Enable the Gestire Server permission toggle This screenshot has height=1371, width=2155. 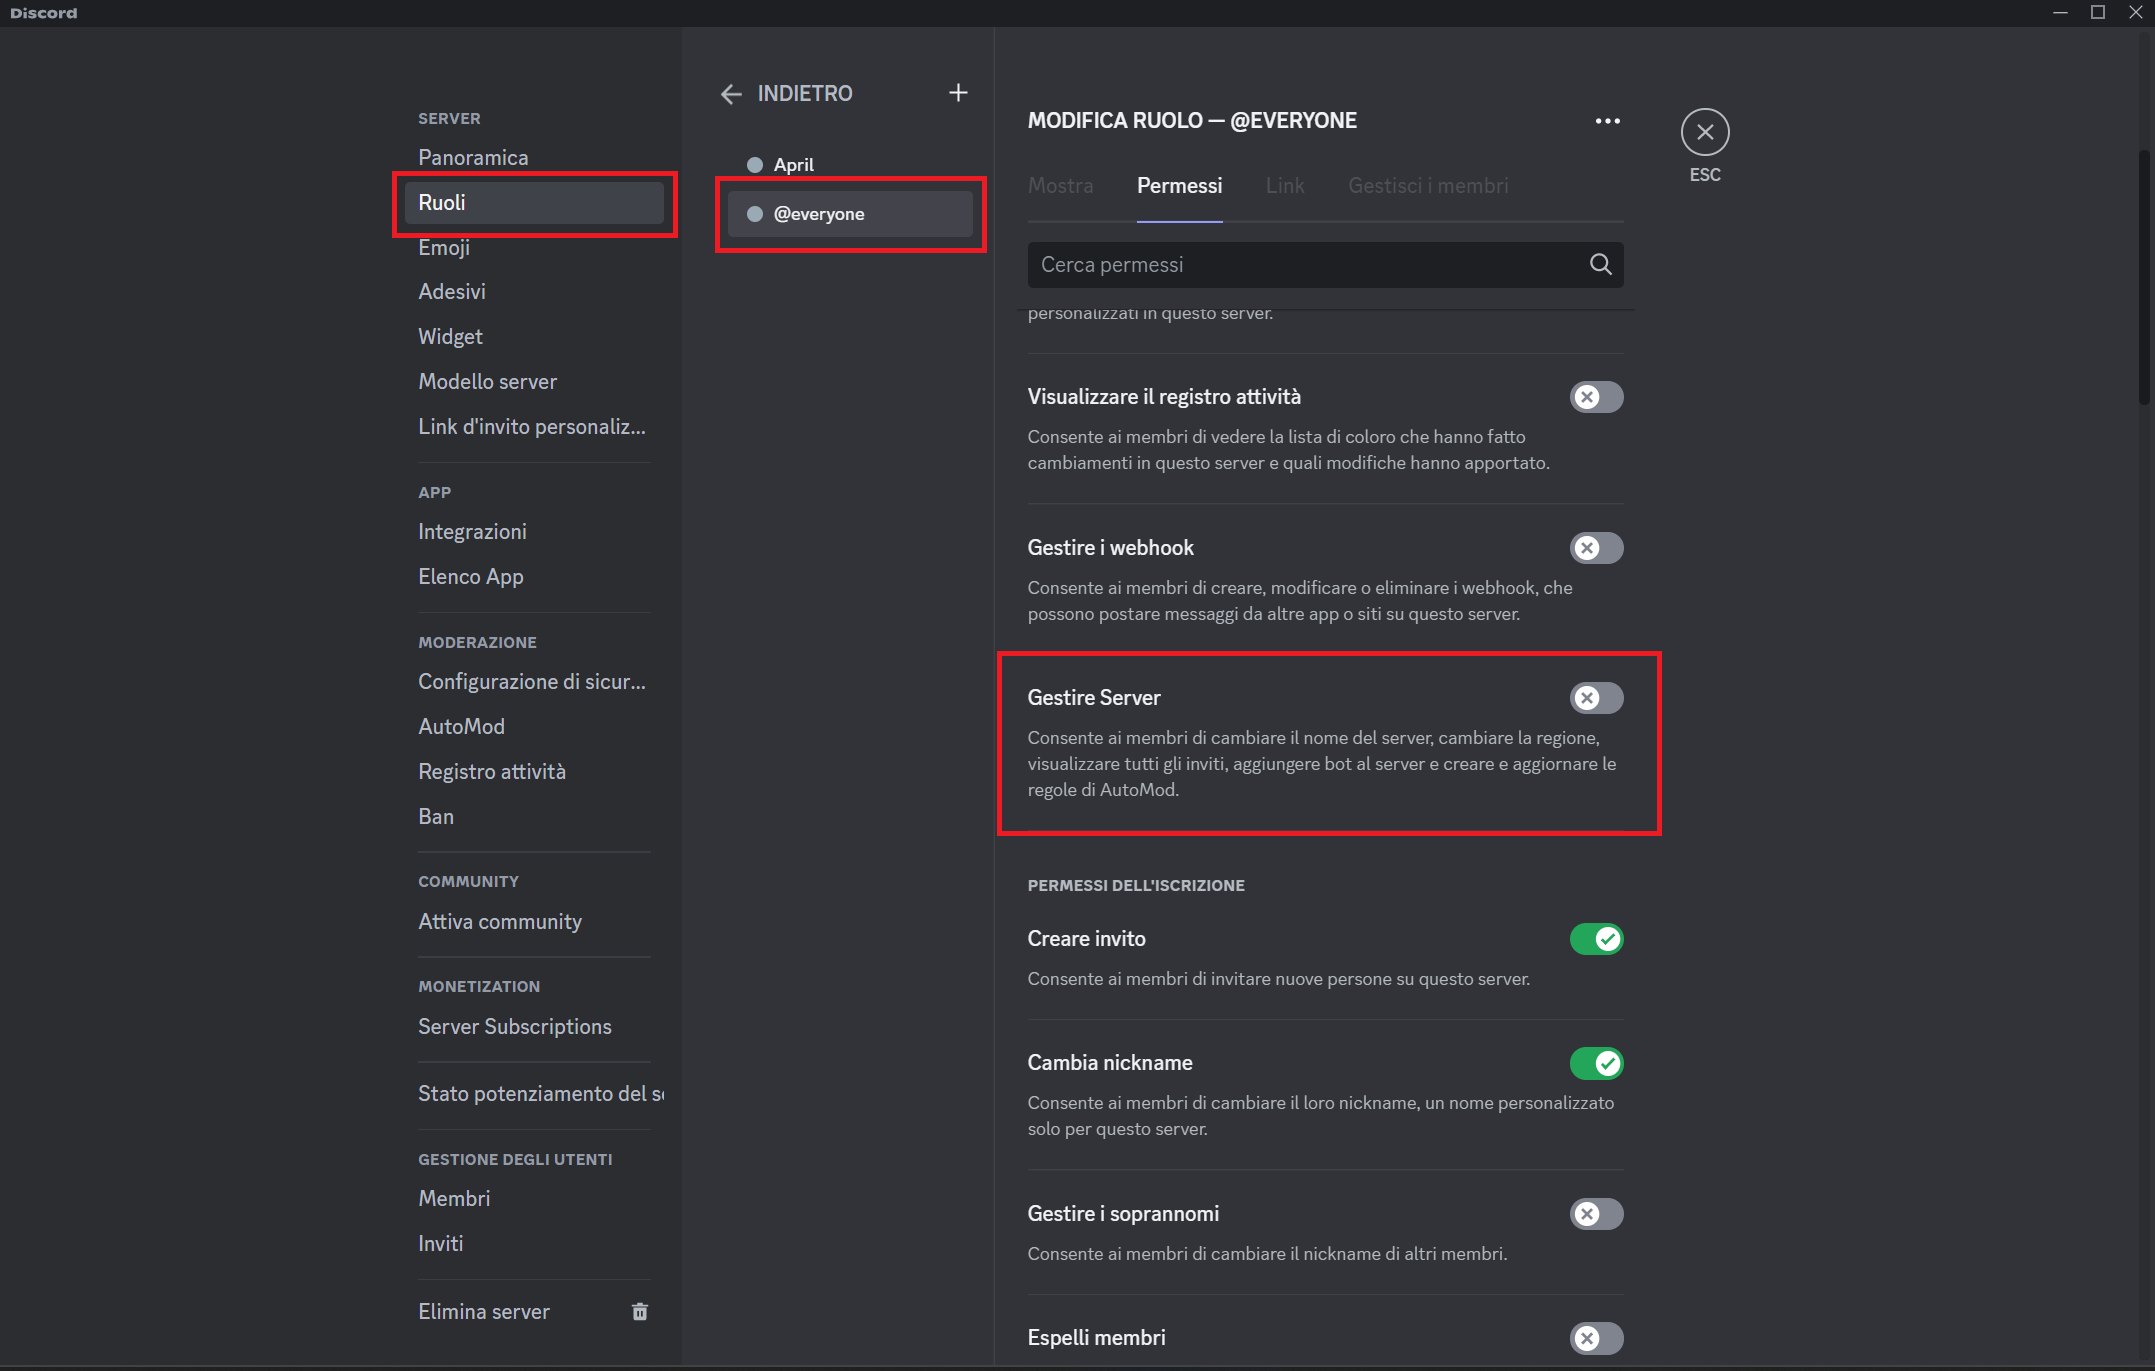click(x=1595, y=698)
